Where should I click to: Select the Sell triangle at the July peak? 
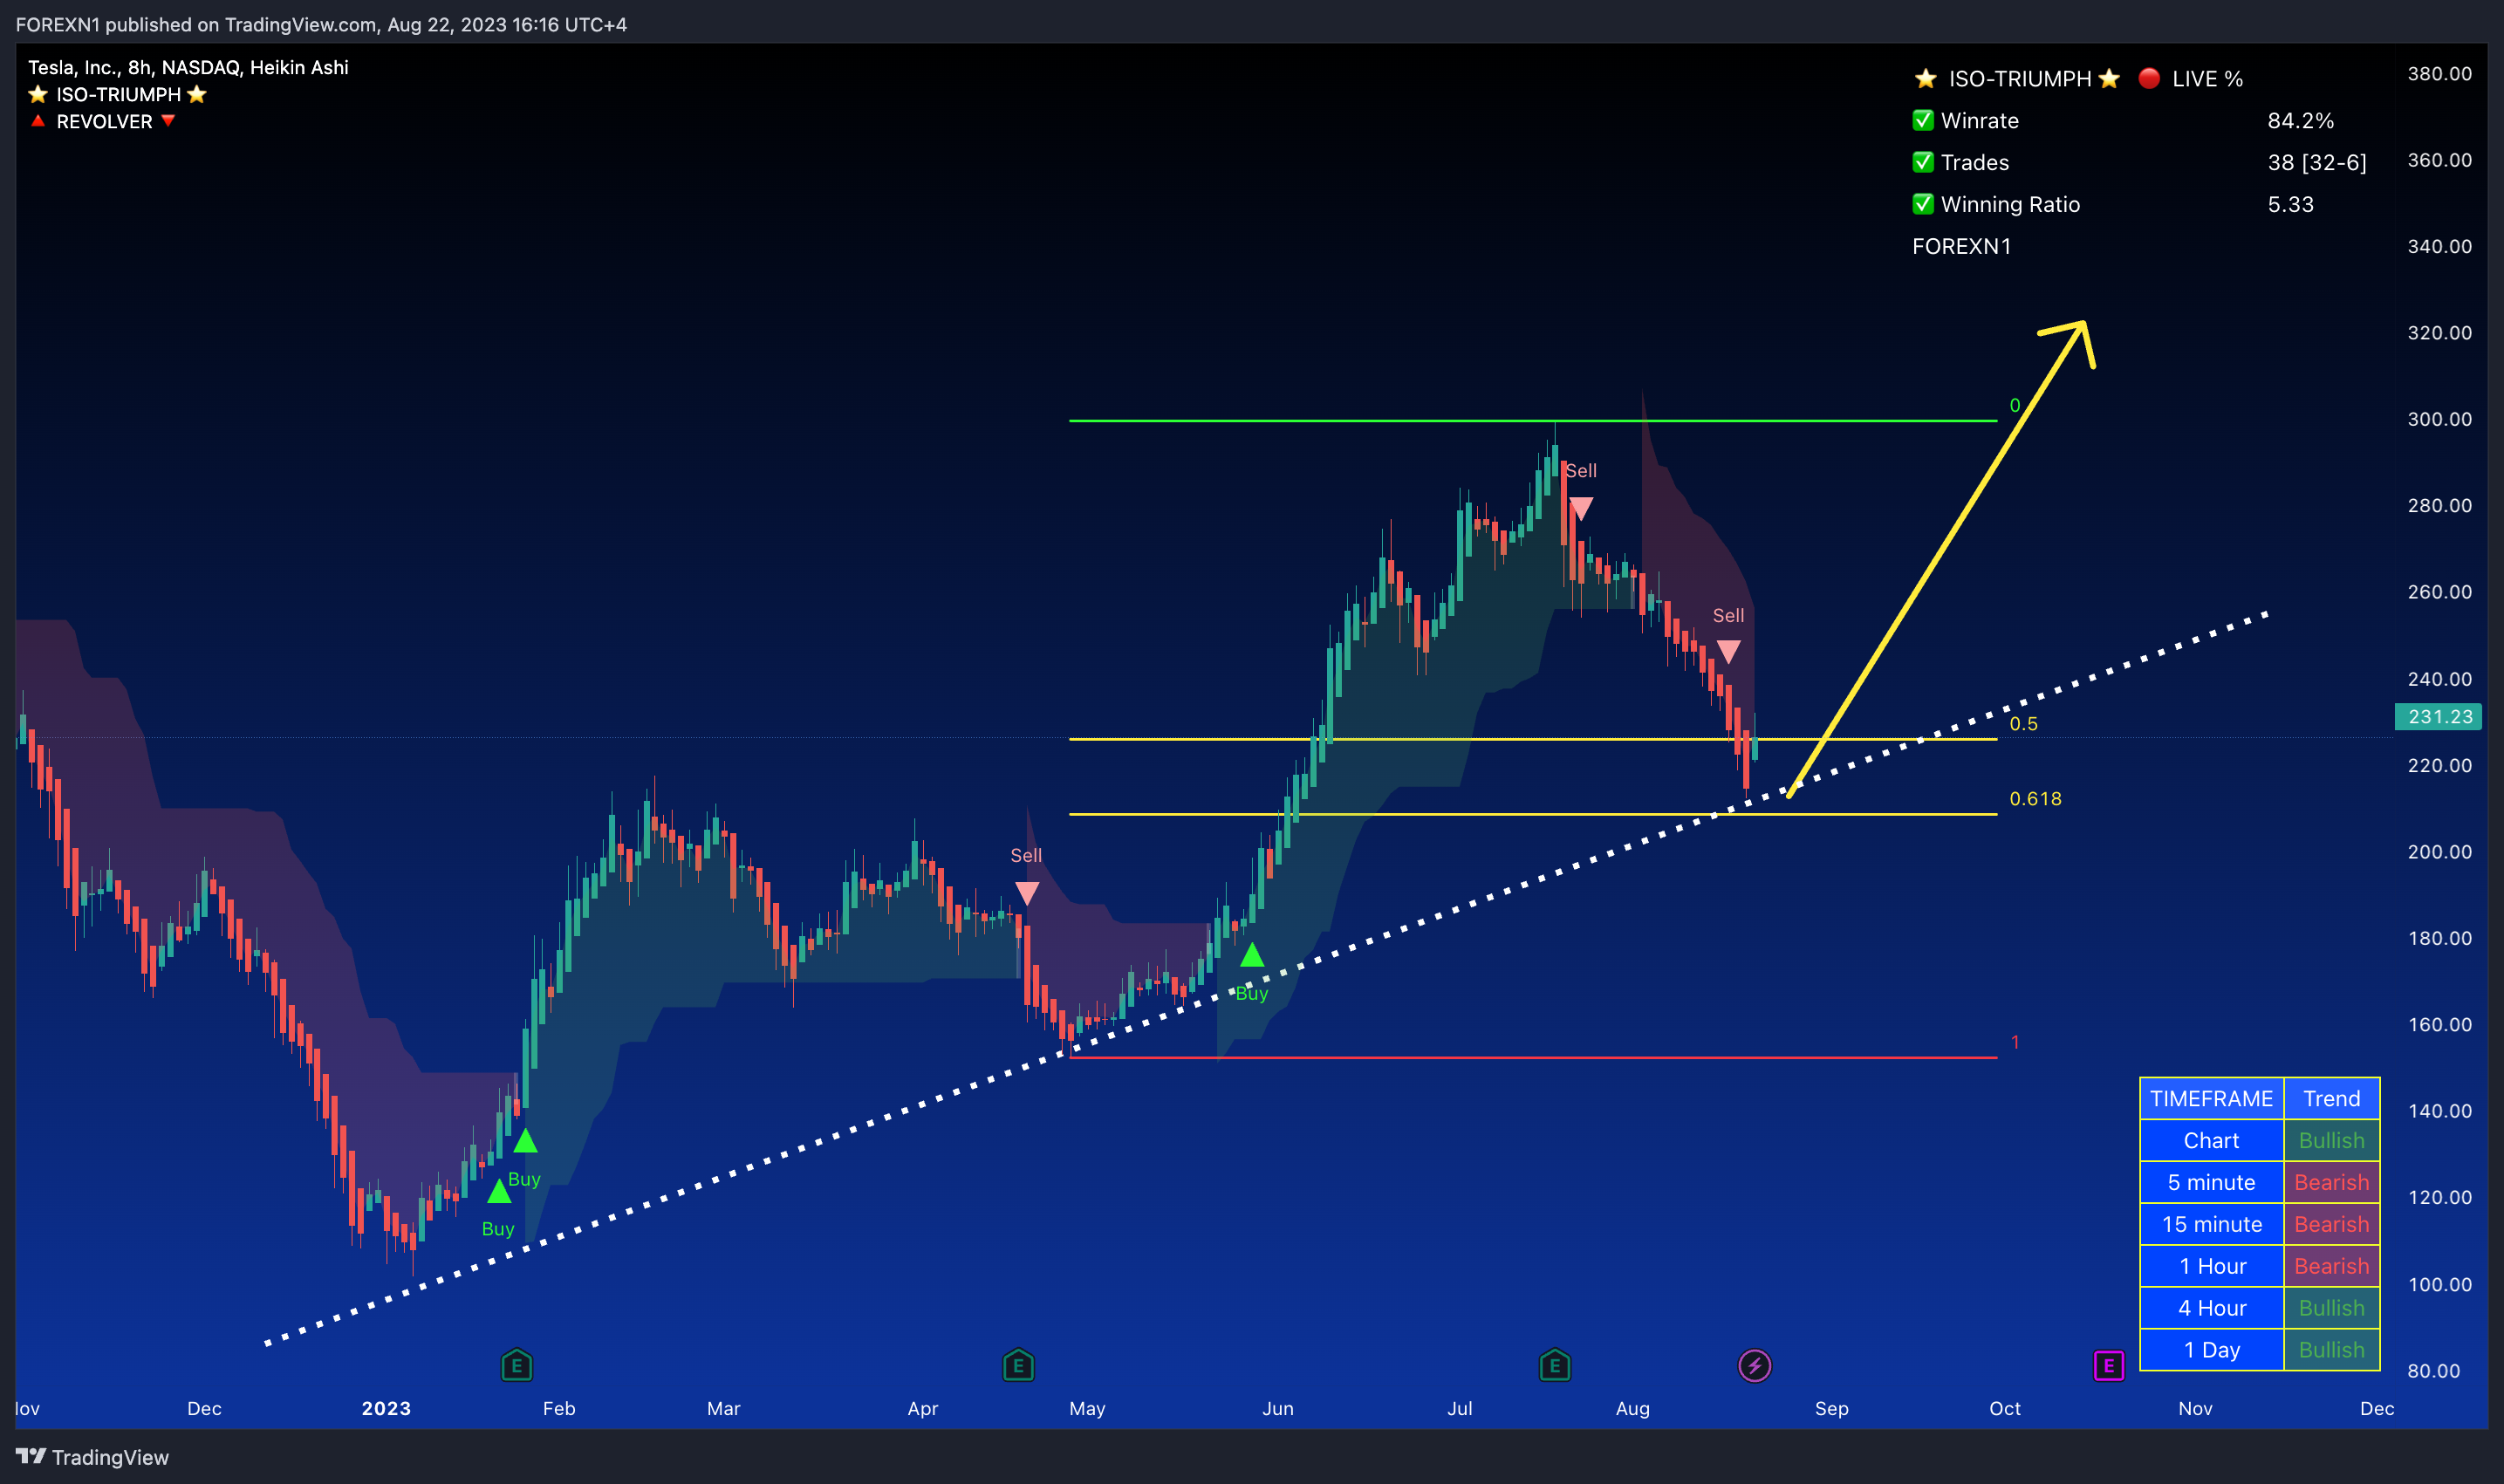click(1580, 508)
